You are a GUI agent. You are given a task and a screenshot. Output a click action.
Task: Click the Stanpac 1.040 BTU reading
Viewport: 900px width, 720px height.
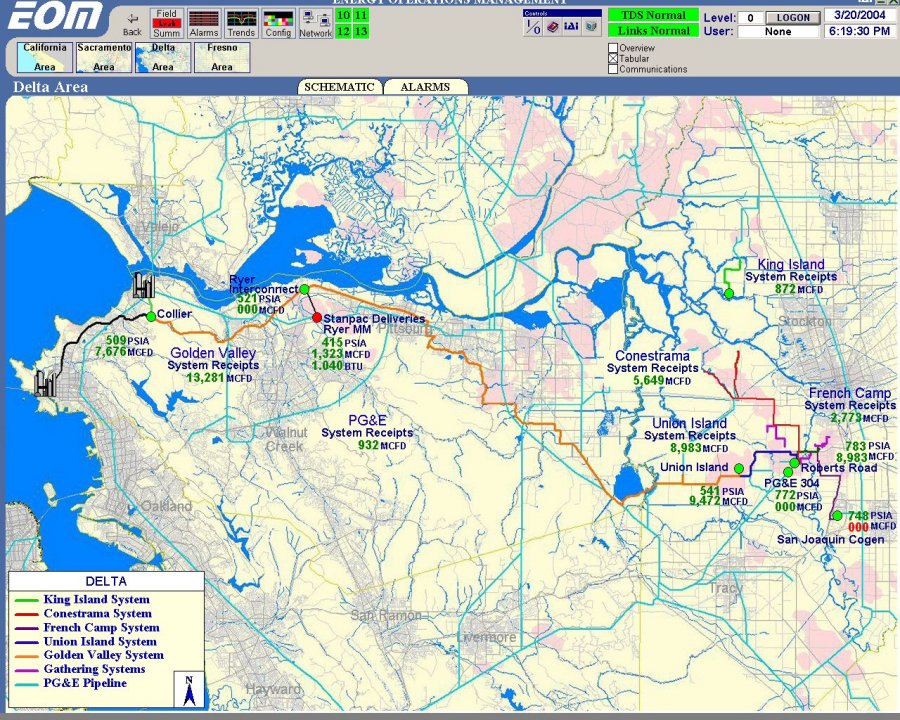pos(336,365)
